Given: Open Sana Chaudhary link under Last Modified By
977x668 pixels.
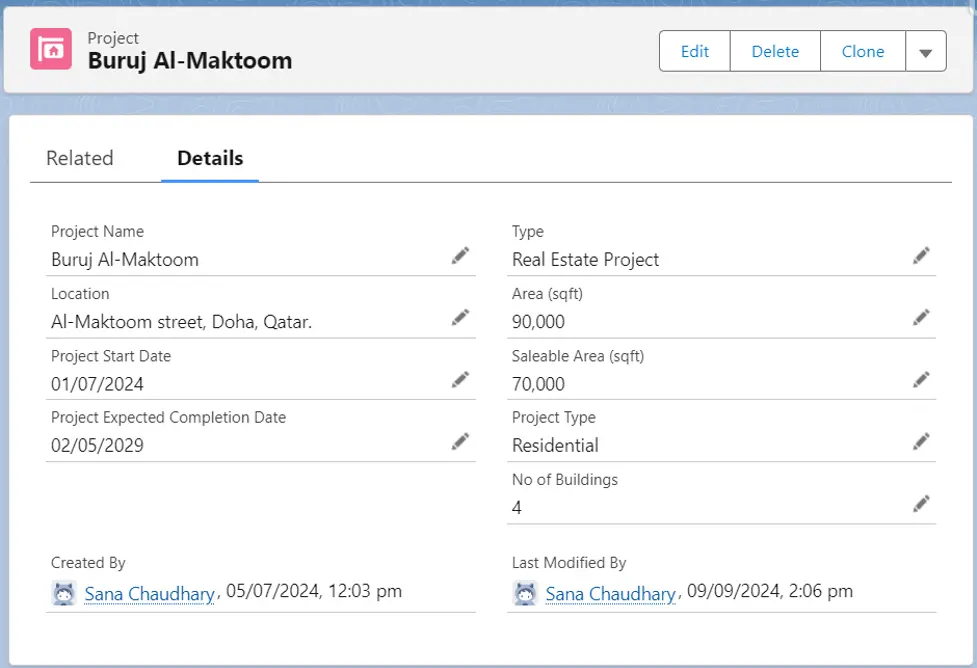Looking at the screenshot, I should click(611, 594).
